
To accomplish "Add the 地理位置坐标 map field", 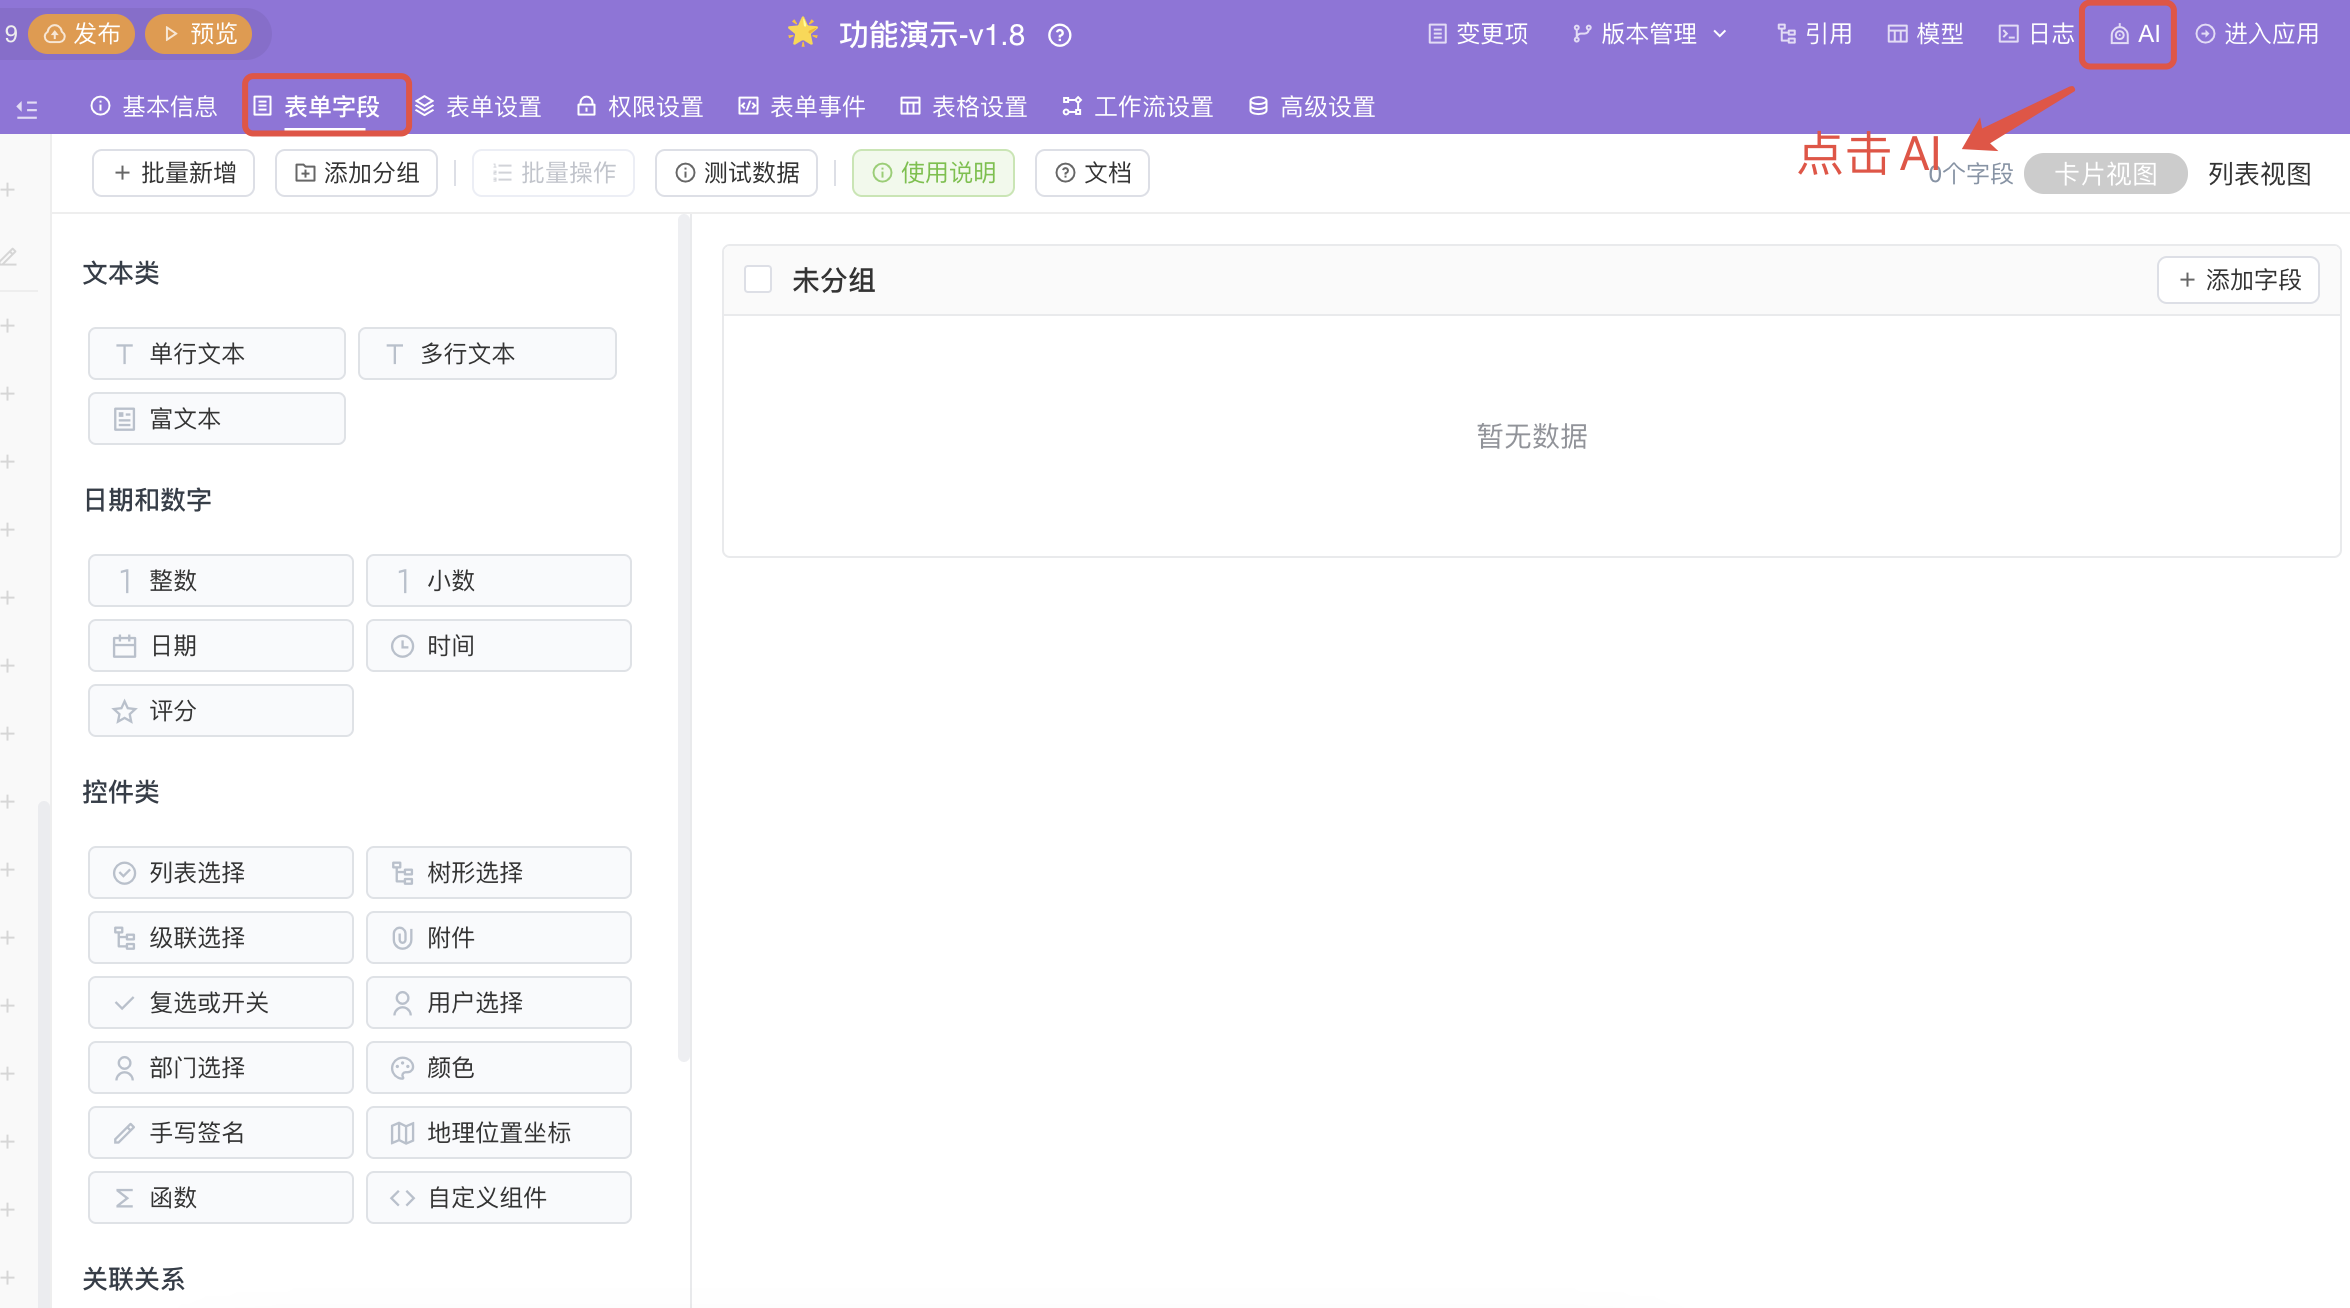I will 498,1132.
